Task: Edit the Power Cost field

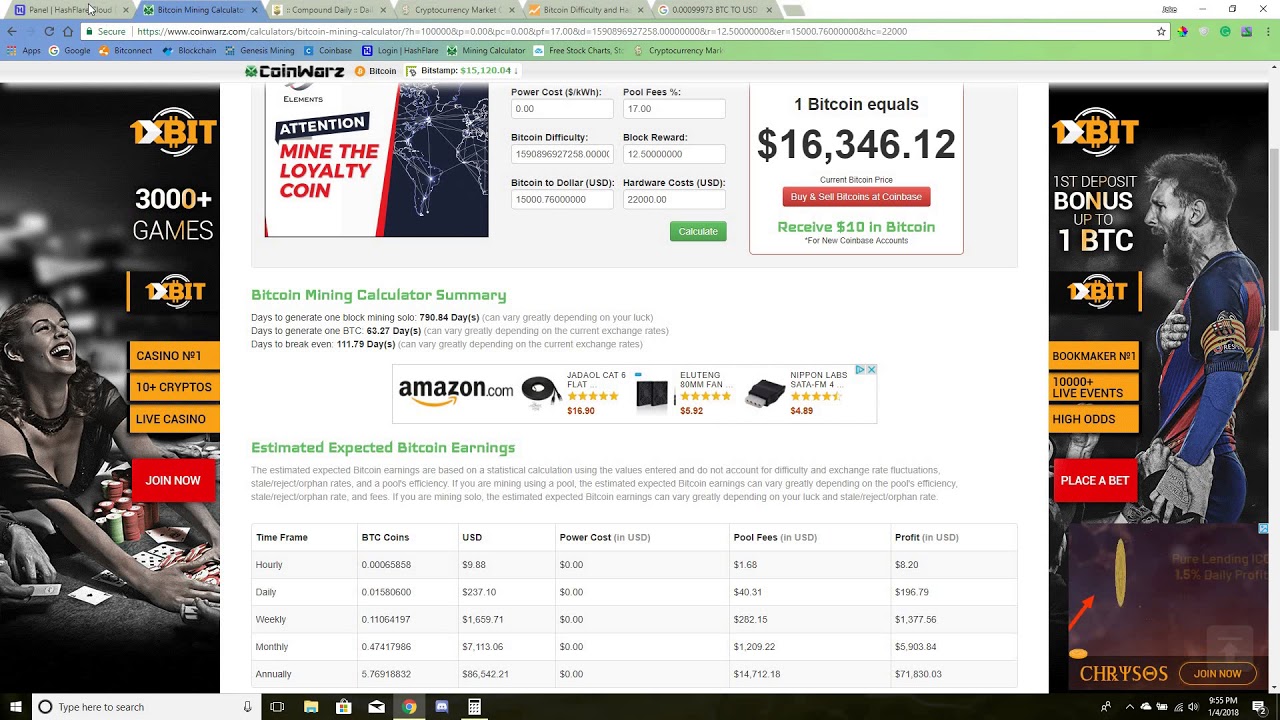Action: [x=562, y=108]
